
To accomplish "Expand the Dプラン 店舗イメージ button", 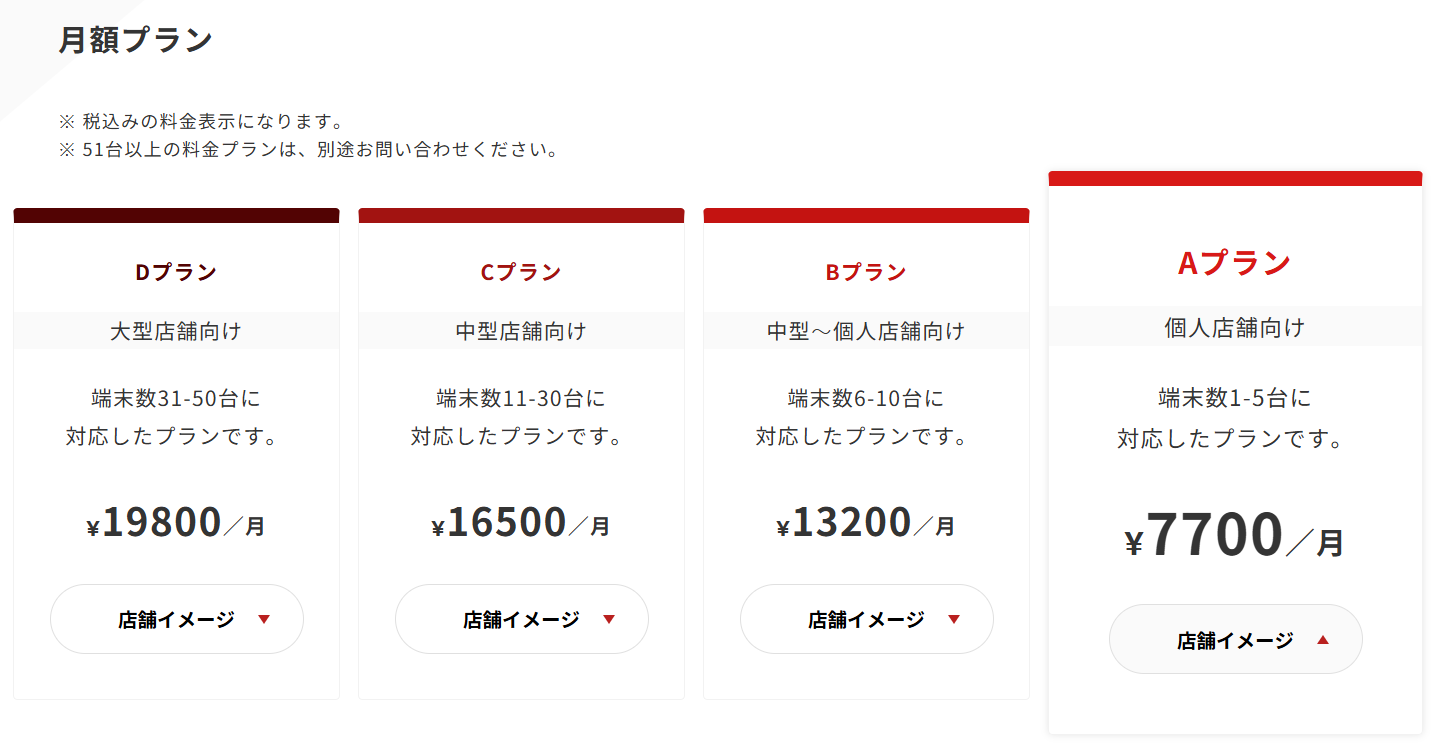I will click(176, 619).
